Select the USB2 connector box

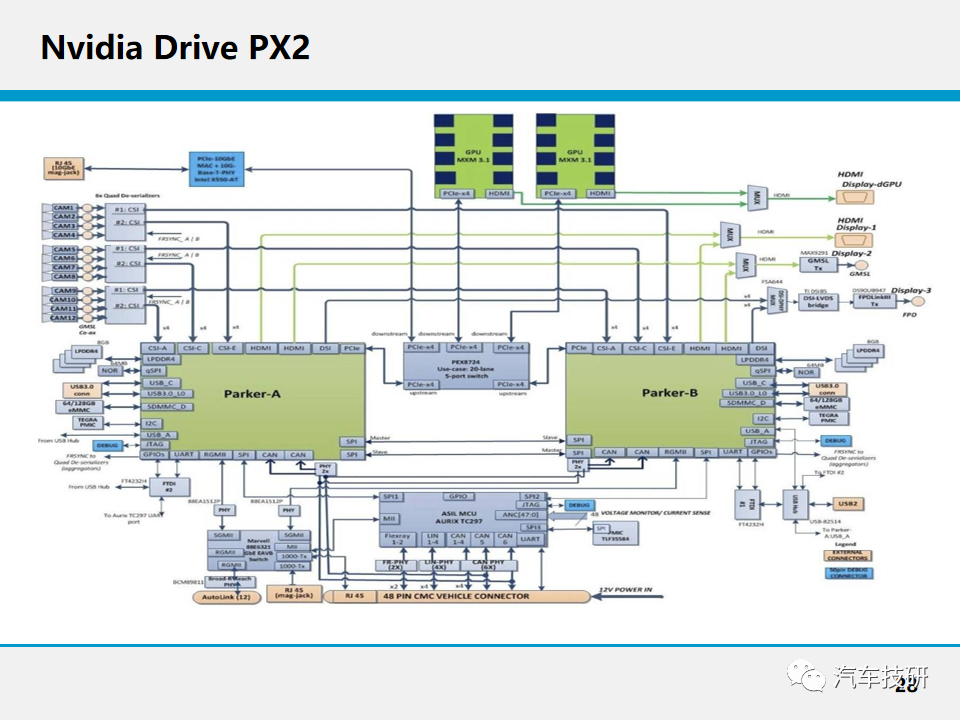pos(848,504)
